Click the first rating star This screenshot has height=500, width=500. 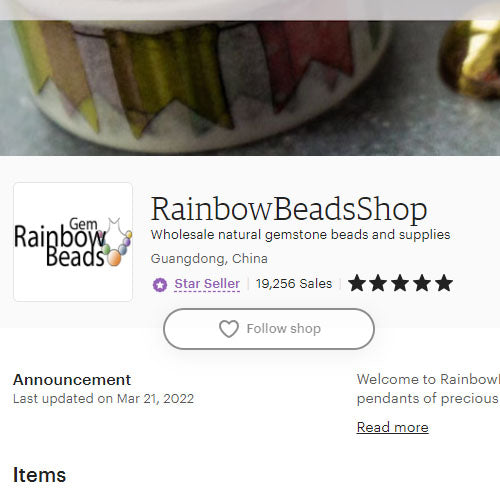[x=357, y=283]
